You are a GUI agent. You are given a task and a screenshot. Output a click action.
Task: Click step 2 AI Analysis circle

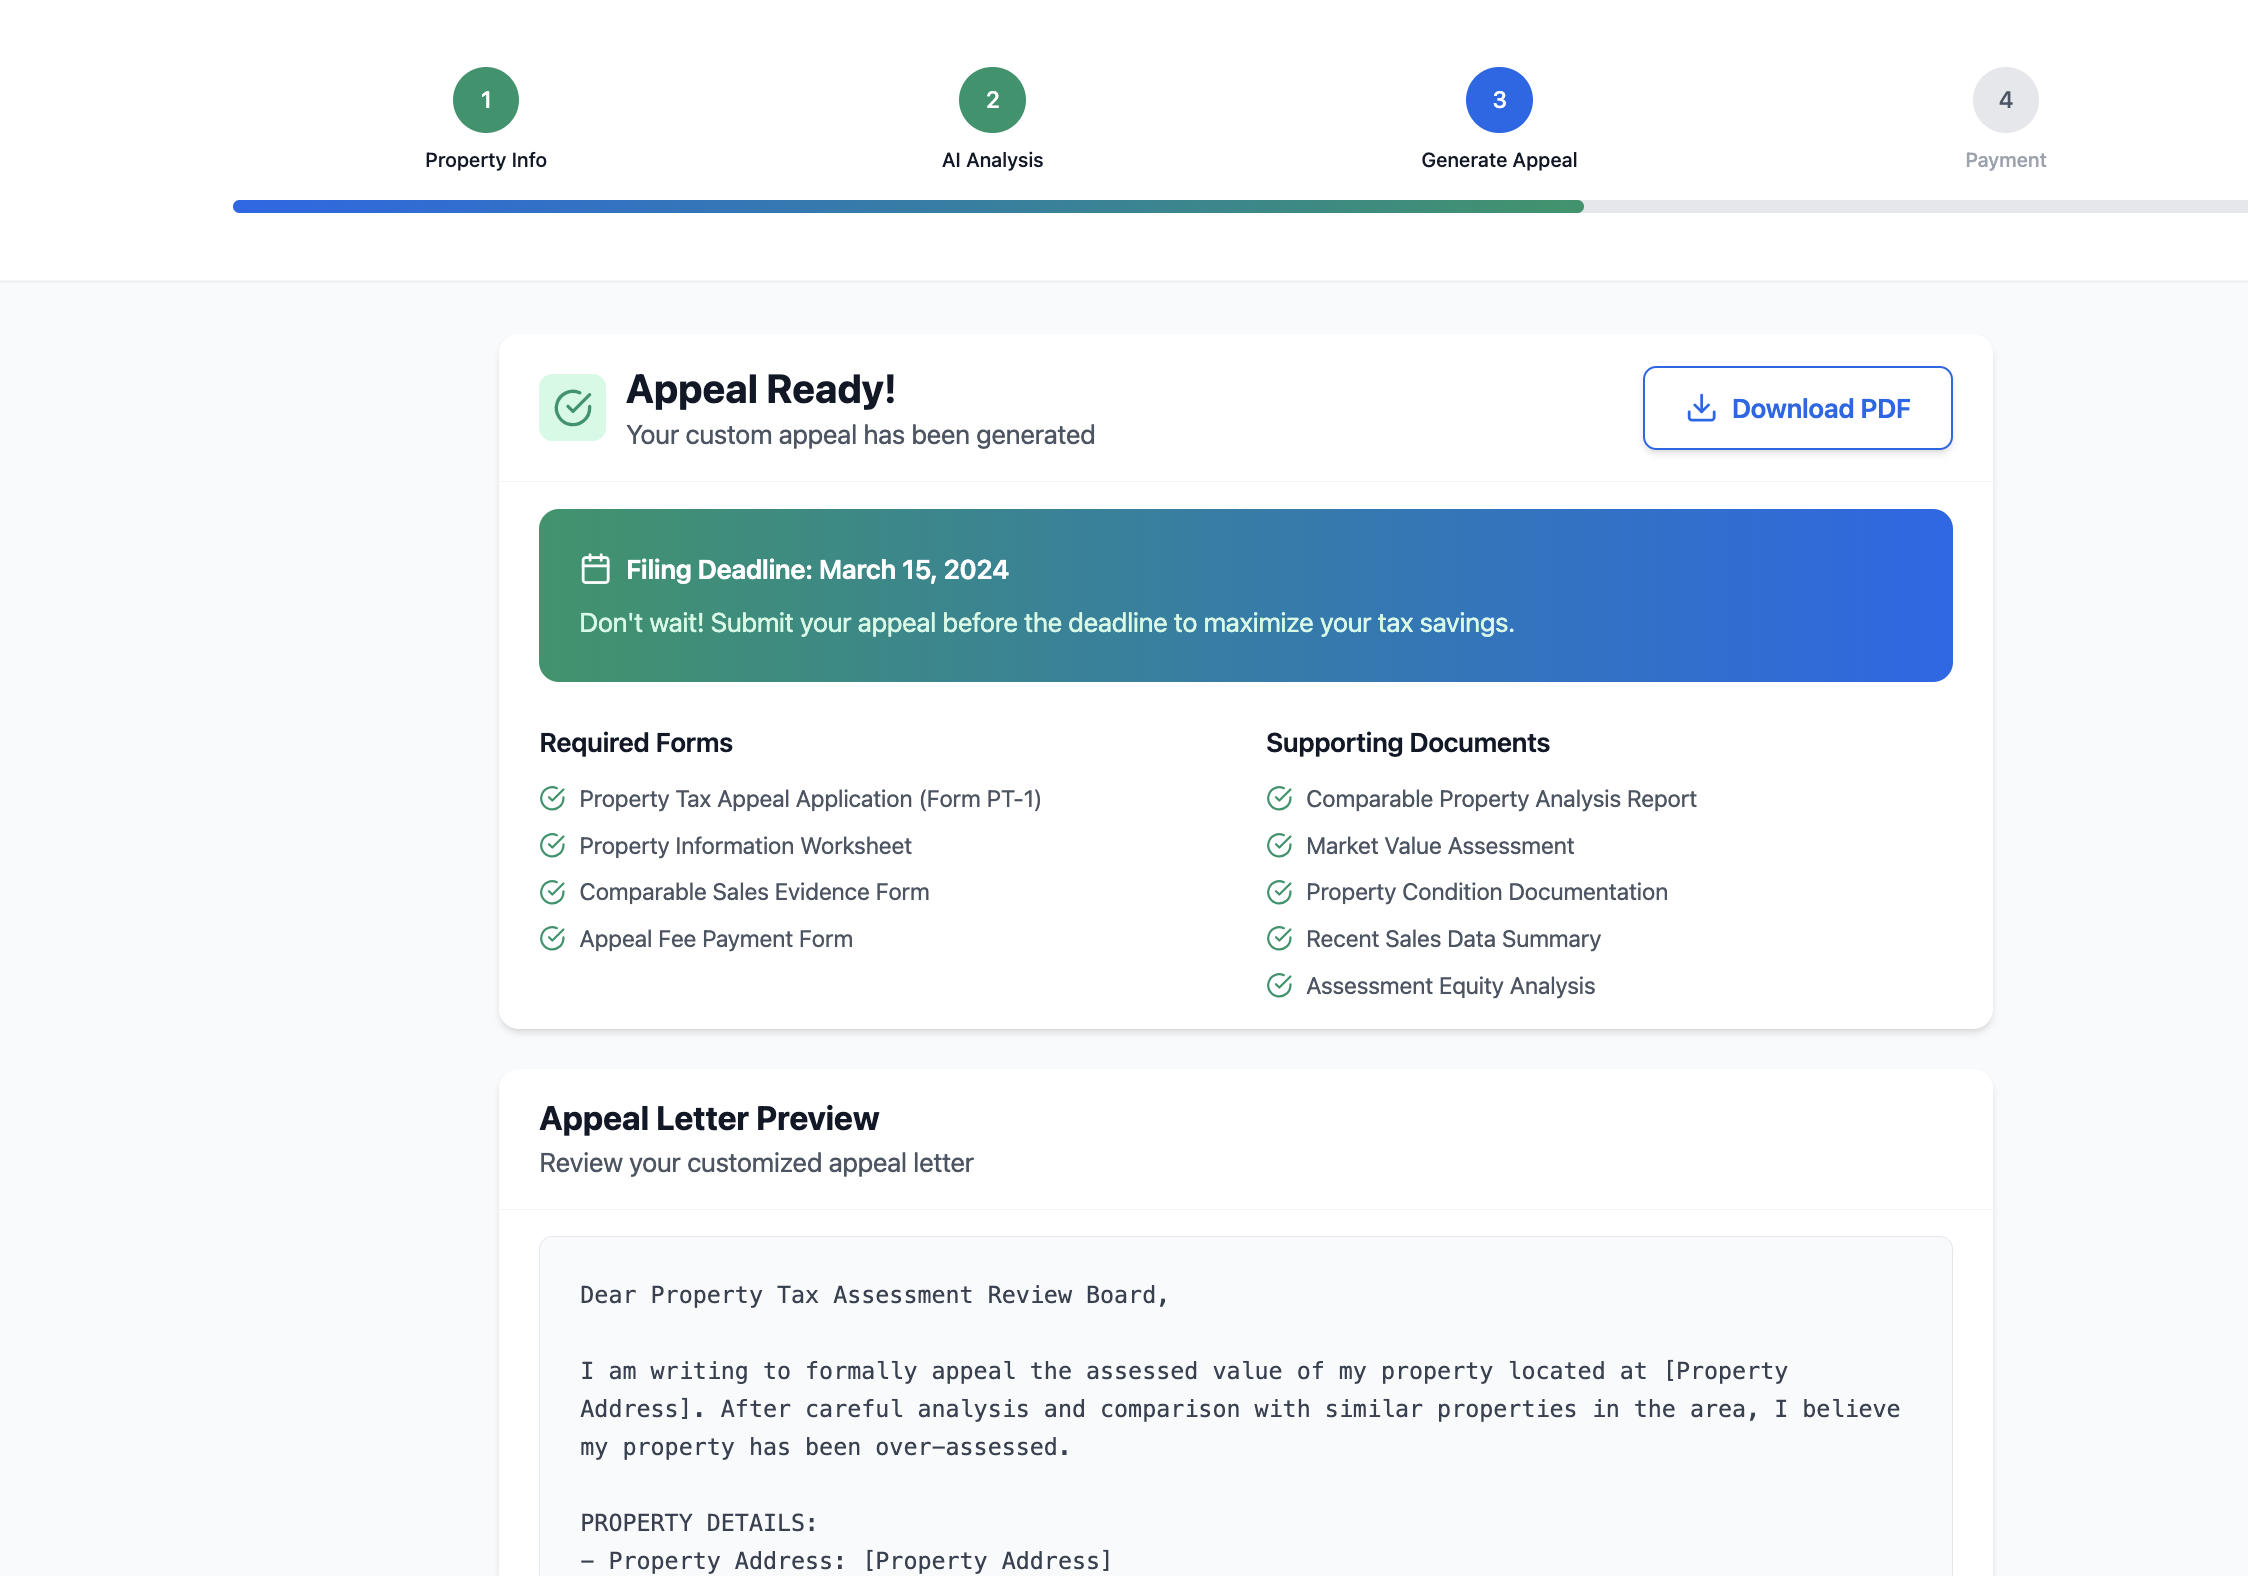pyautogui.click(x=992, y=100)
